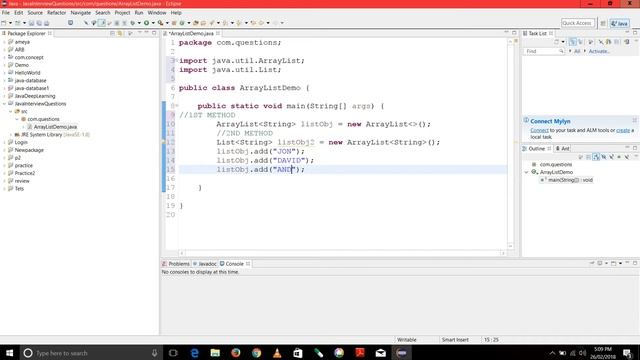Toggle Hide Local Types in Outline toolbar
The height and width of the screenshot is (360, 640).
click(x=627, y=157)
